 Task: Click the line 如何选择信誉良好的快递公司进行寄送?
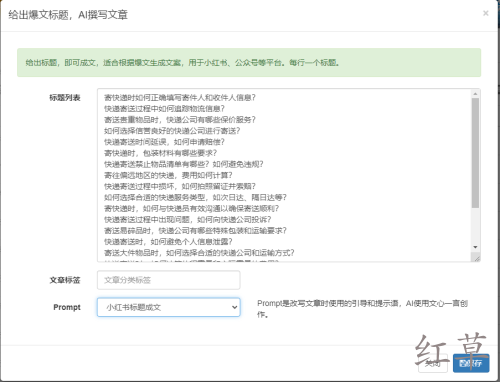(x=172, y=131)
